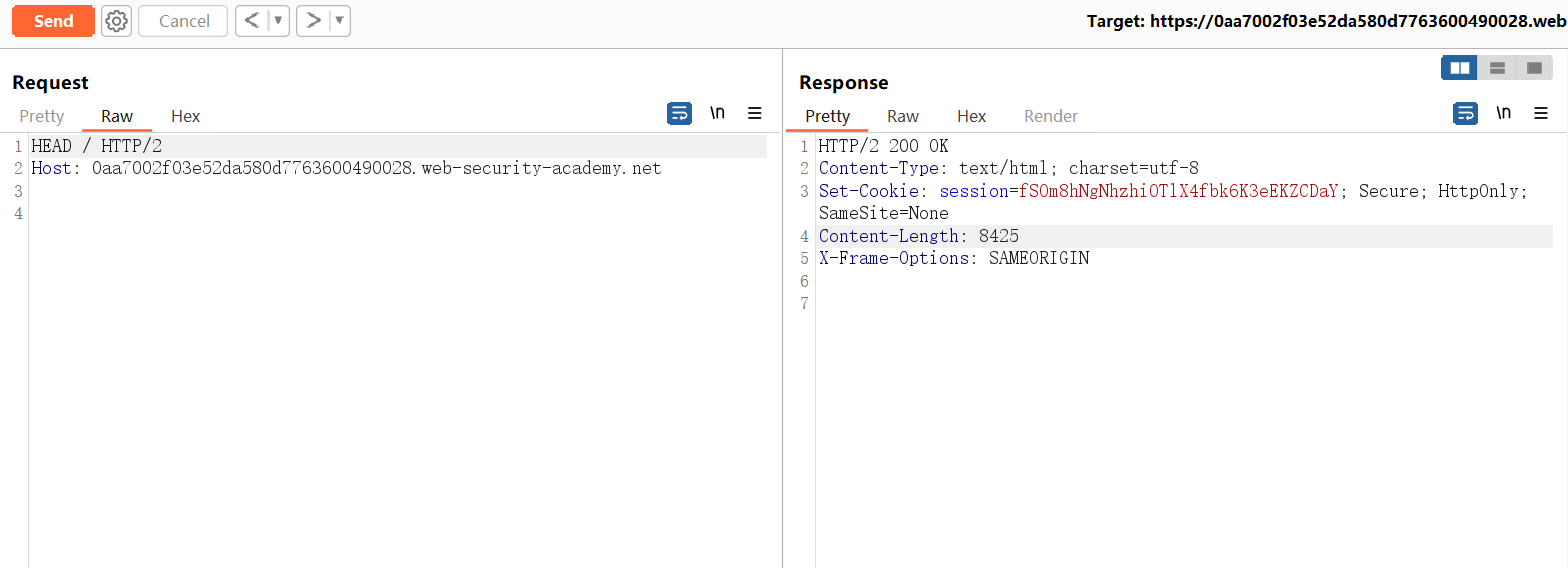Click the HEAD request line in editor

96,146
